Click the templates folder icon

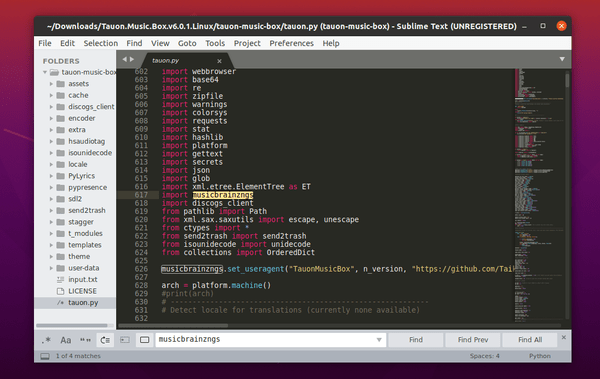pos(60,245)
